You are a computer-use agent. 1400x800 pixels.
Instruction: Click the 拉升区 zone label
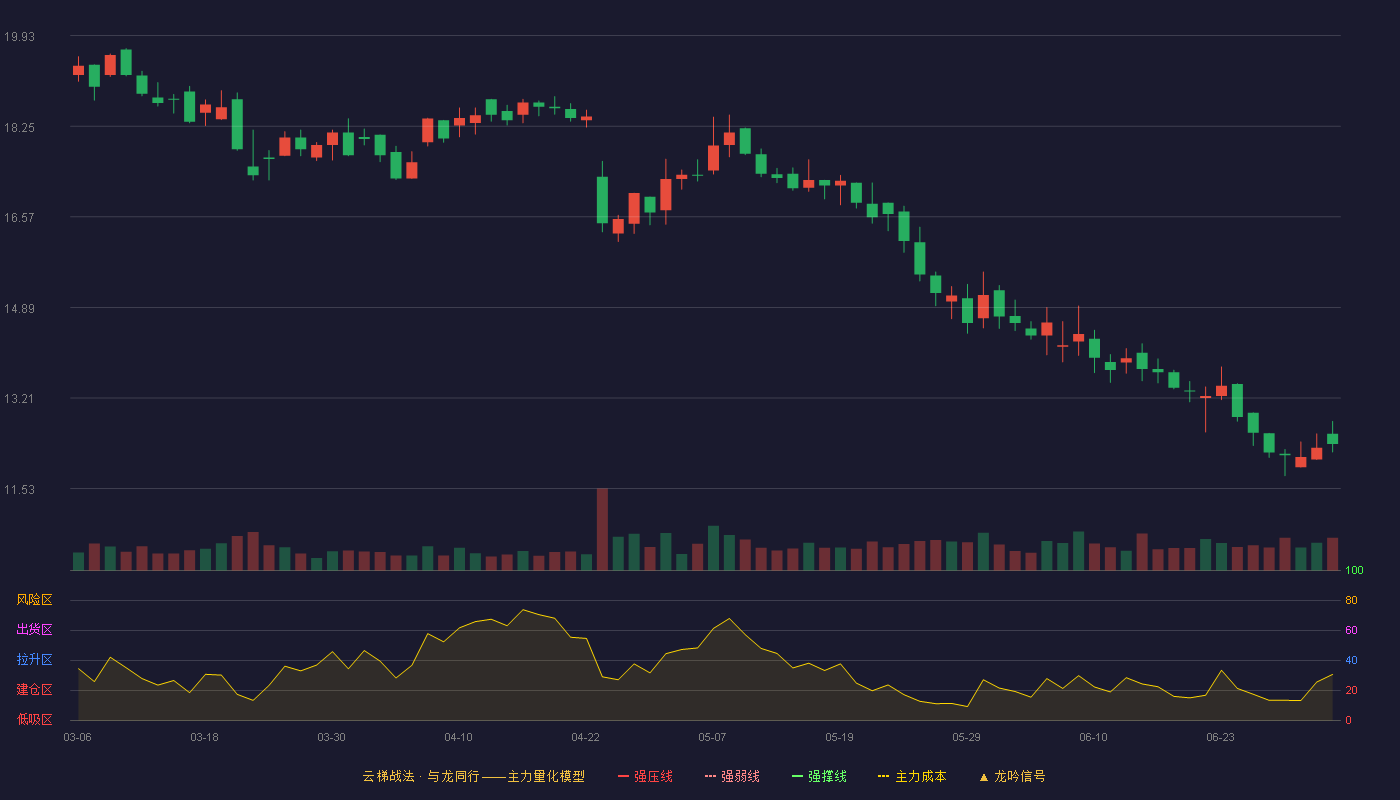pos(34,660)
